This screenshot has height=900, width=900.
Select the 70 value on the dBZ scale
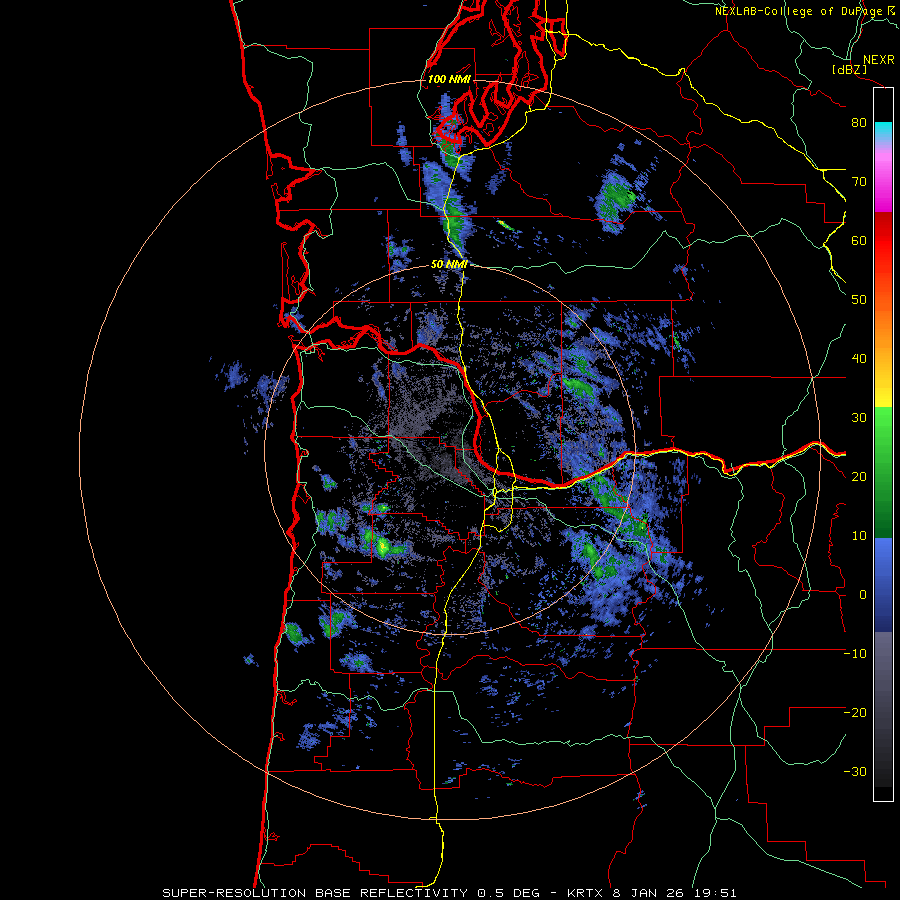(859, 182)
